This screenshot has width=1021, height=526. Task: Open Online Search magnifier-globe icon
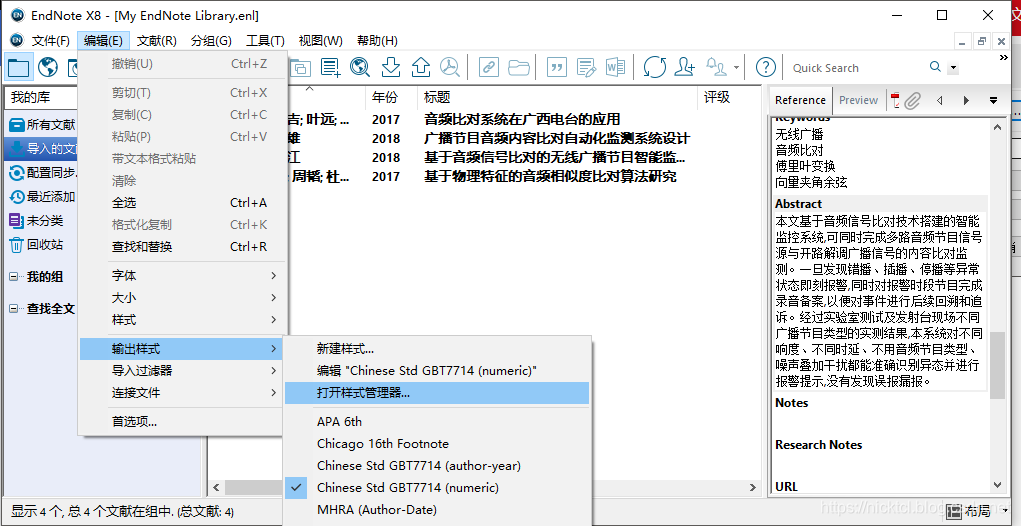pos(359,67)
